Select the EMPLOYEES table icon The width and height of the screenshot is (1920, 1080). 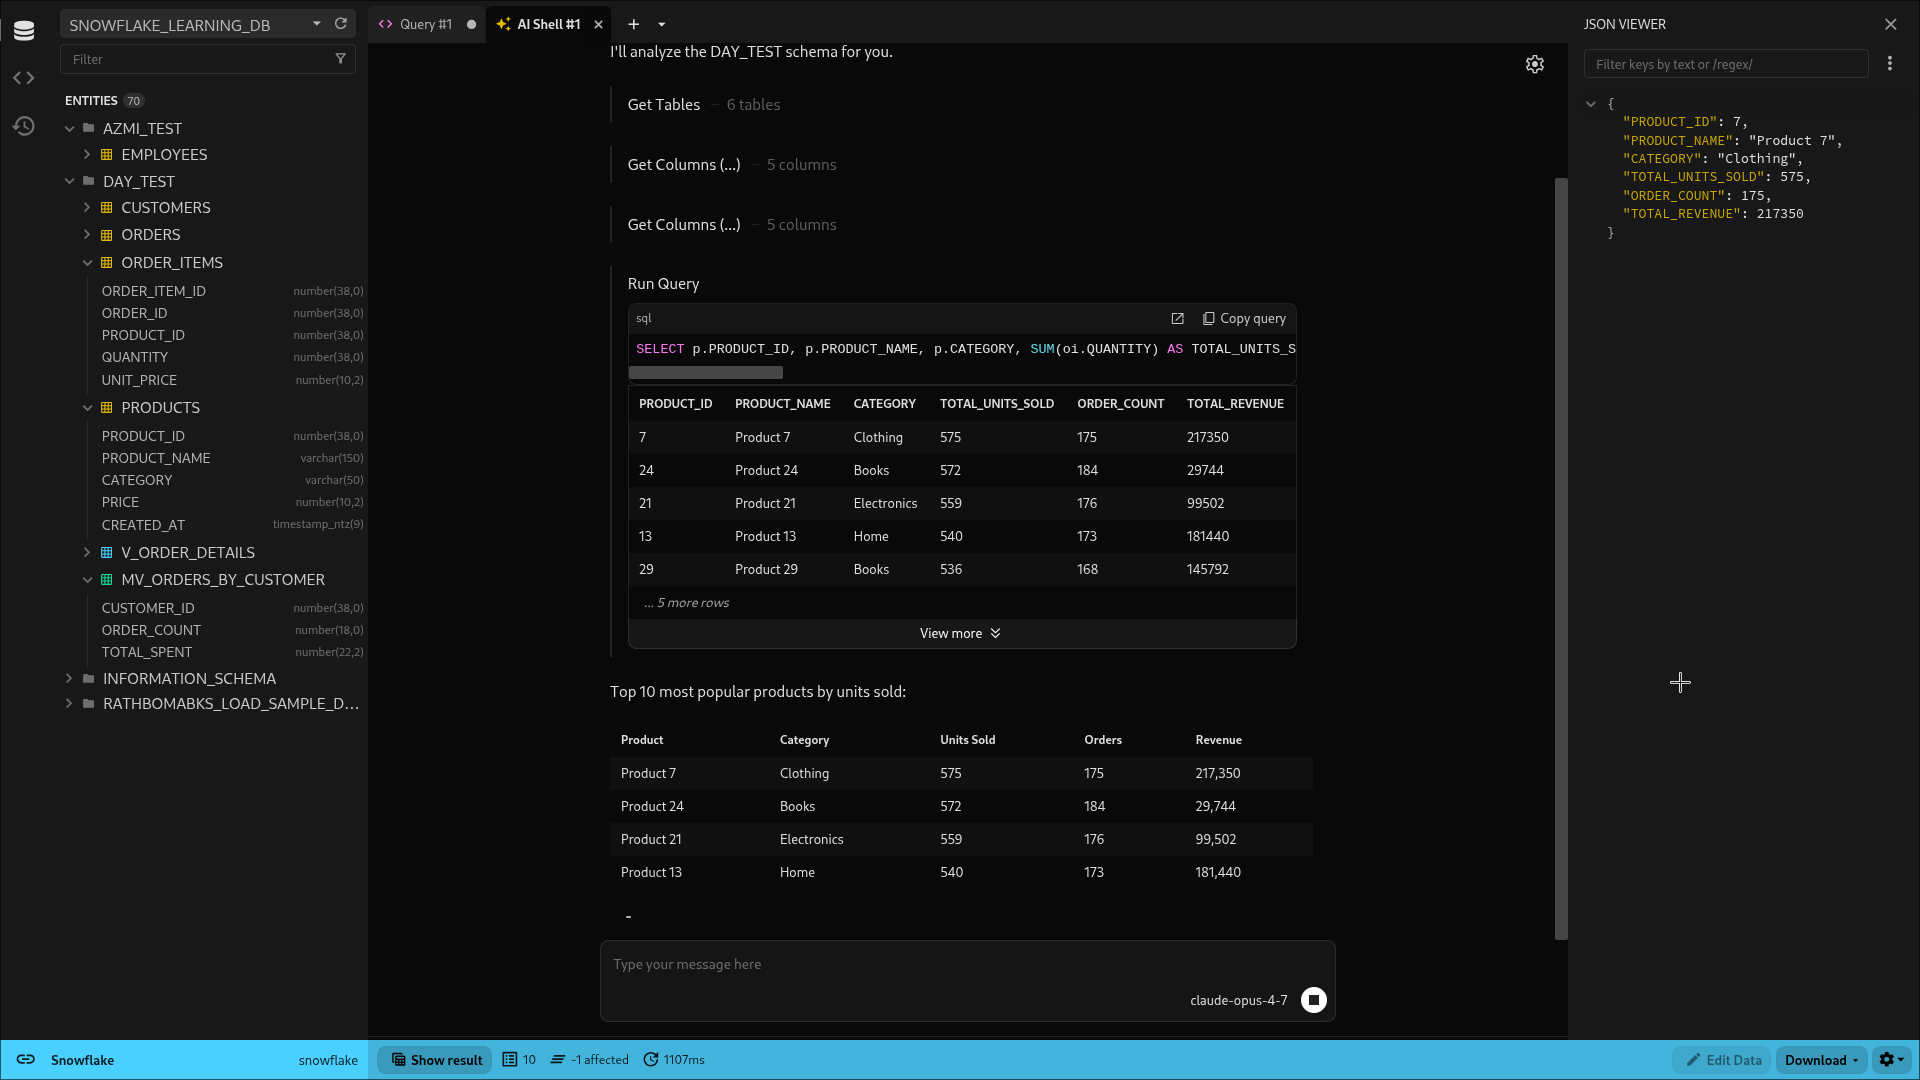point(107,155)
